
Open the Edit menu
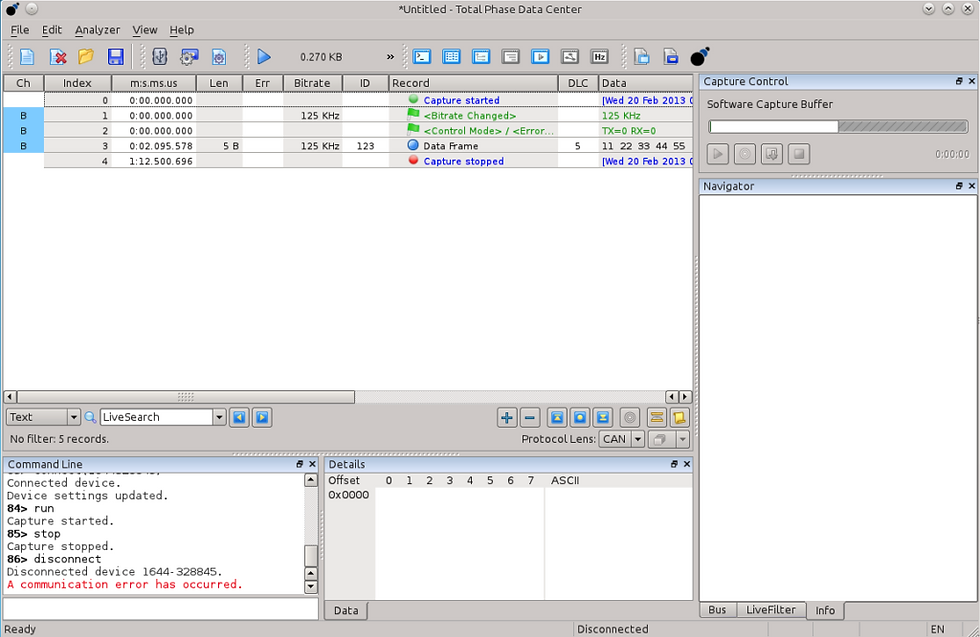pyautogui.click(x=52, y=29)
